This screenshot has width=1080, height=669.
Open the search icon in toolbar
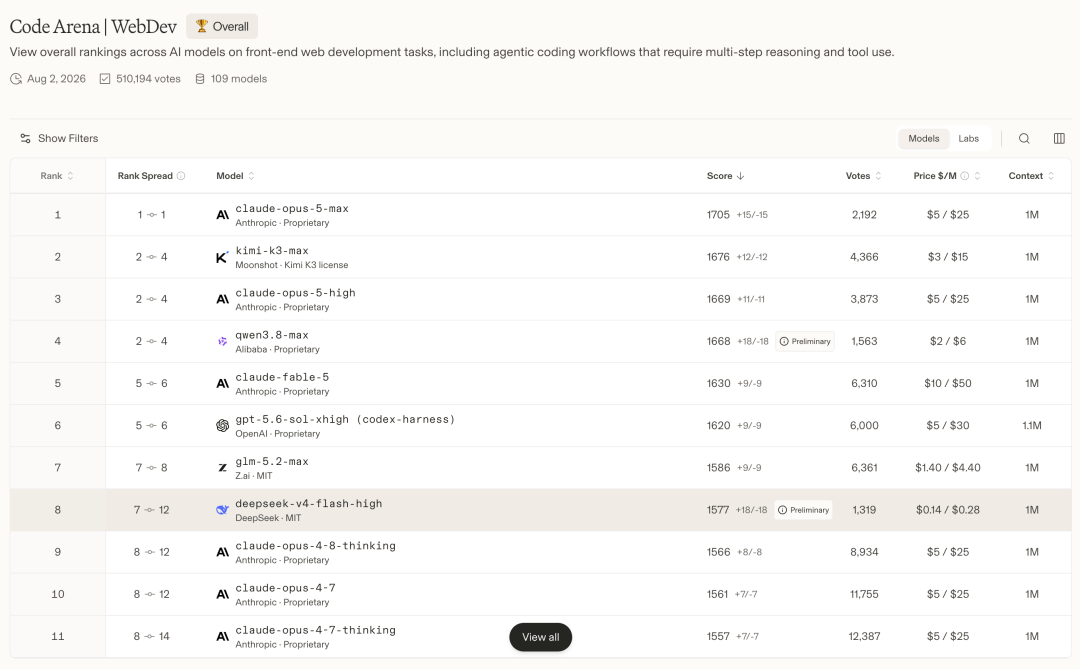(x=1024, y=138)
